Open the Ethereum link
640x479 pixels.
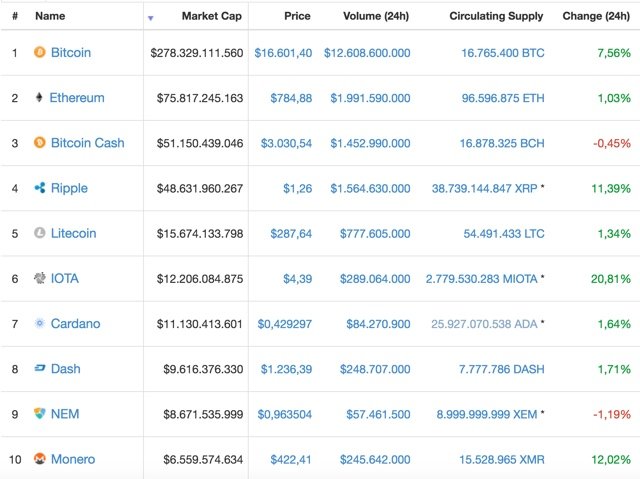coord(77,98)
